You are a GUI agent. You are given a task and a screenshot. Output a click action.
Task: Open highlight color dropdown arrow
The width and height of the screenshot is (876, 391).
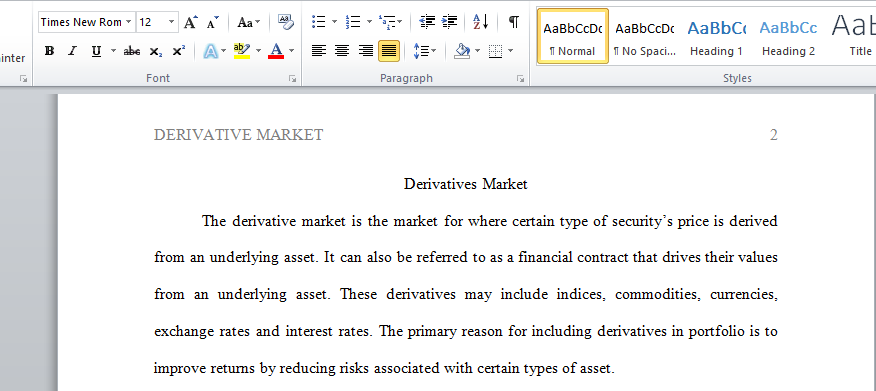pyautogui.click(x=258, y=51)
